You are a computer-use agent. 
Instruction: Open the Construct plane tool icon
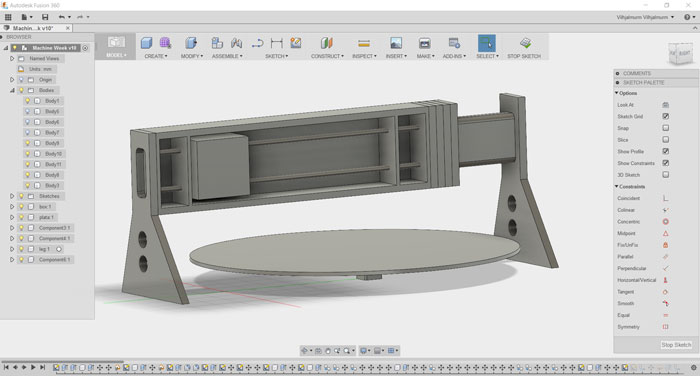327,43
